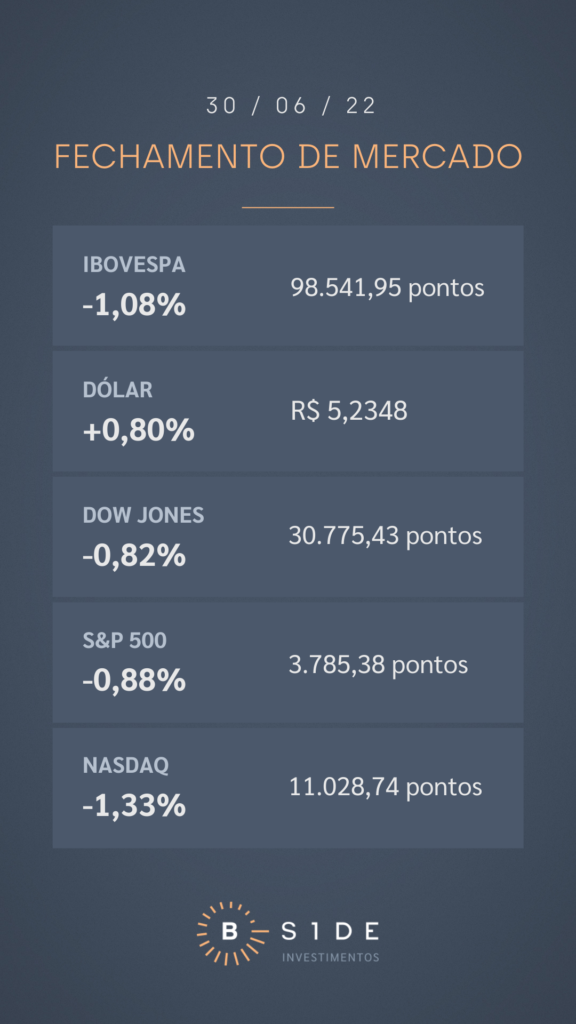Click the +0,80% dollar change
The height and width of the screenshot is (1024, 576).
[138, 431]
